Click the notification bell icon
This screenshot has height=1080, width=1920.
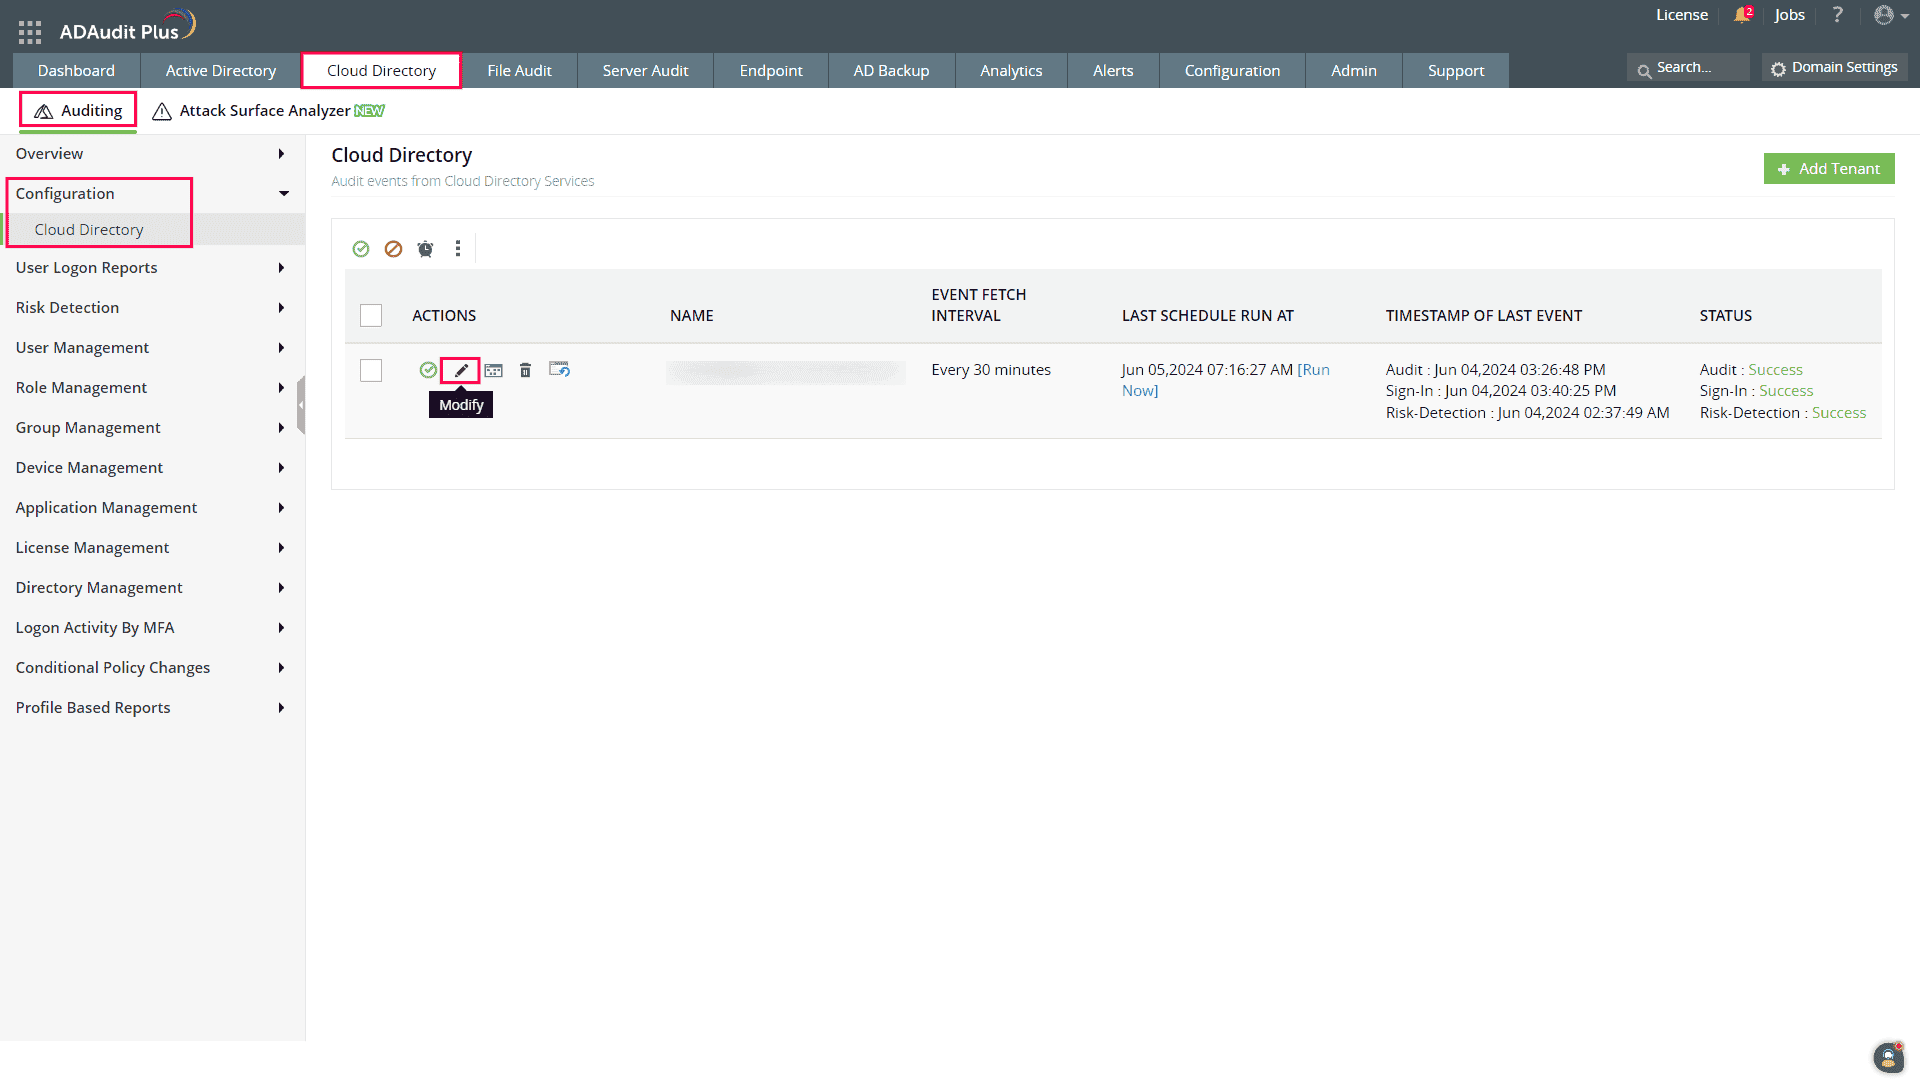pyautogui.click(x=1742, y=15)
